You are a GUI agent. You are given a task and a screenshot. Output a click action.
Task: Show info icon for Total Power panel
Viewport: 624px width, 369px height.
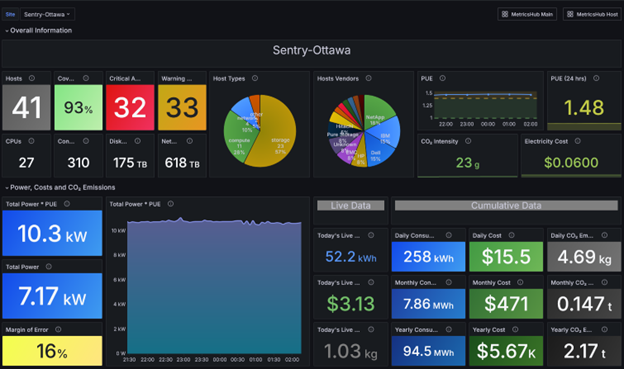[49, 267]
